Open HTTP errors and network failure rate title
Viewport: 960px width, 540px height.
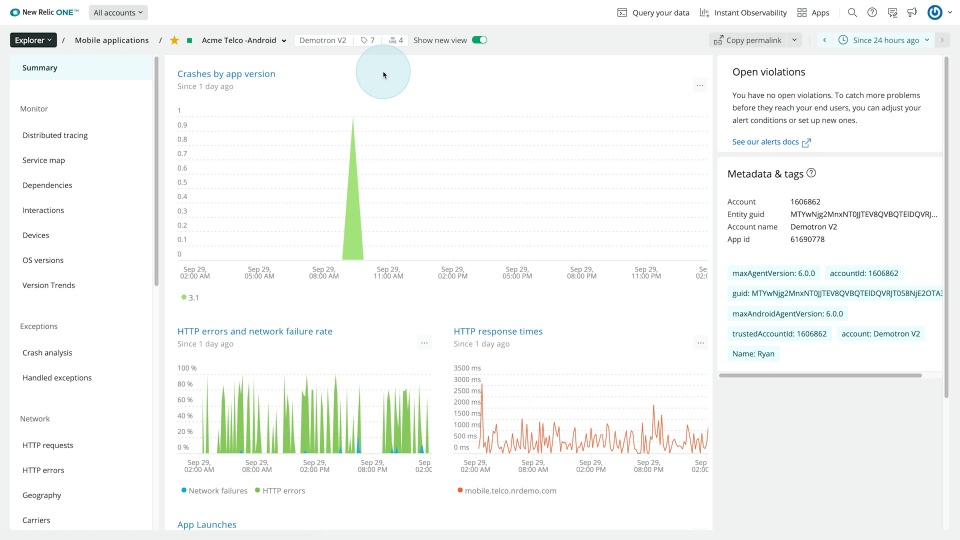[x=255, y=331]
